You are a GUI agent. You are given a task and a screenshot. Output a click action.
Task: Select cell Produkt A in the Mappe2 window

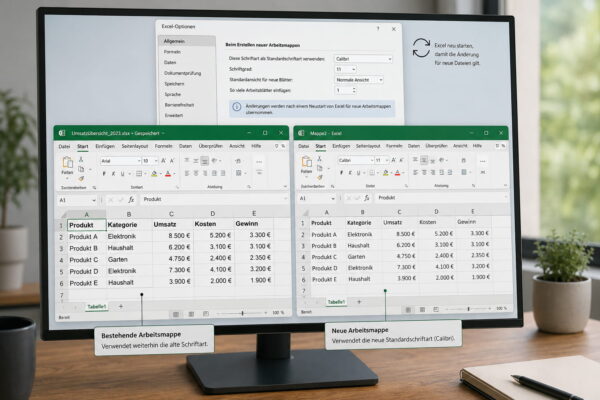[324, 235]
